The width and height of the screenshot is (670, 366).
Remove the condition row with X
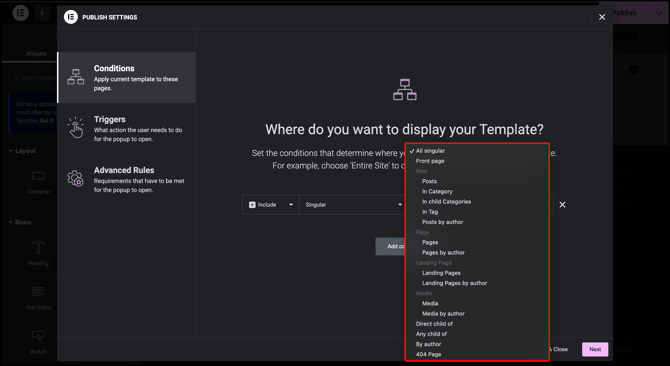click(562, 205)
